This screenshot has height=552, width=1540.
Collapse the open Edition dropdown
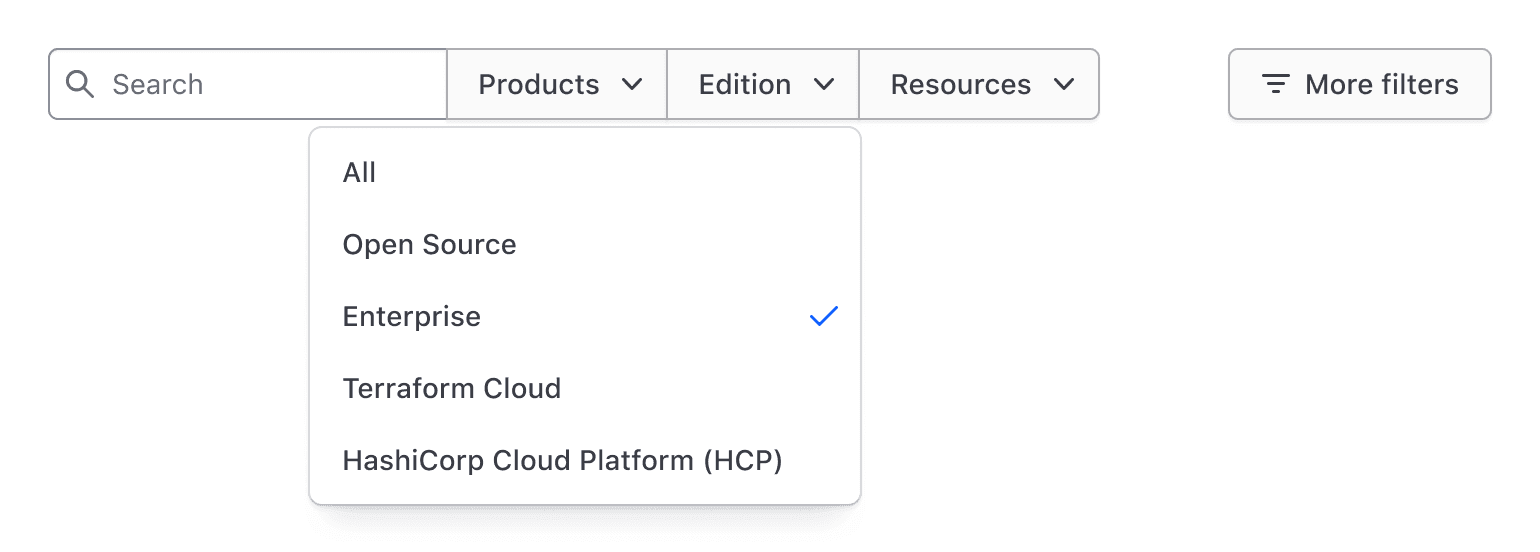coord(763,85)
